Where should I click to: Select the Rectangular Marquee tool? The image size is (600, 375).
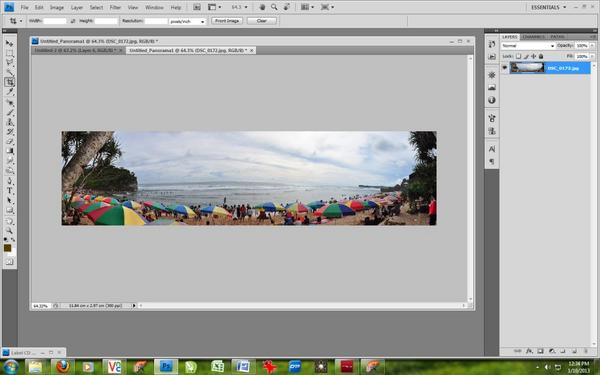pos(10,53)
